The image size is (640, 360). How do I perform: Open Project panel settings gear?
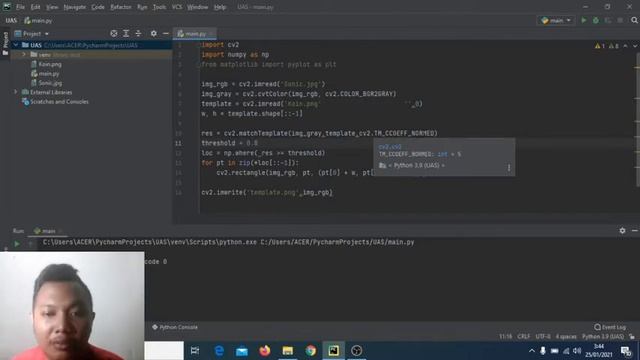pos(153,33)
